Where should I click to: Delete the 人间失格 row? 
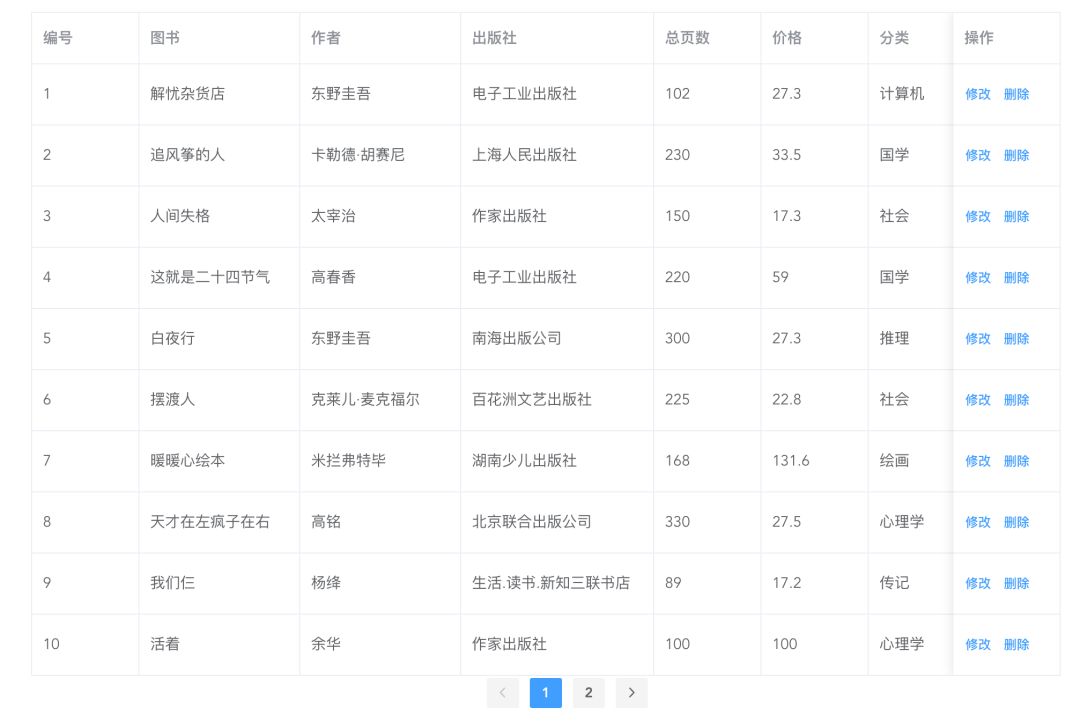coord(1016,216)
